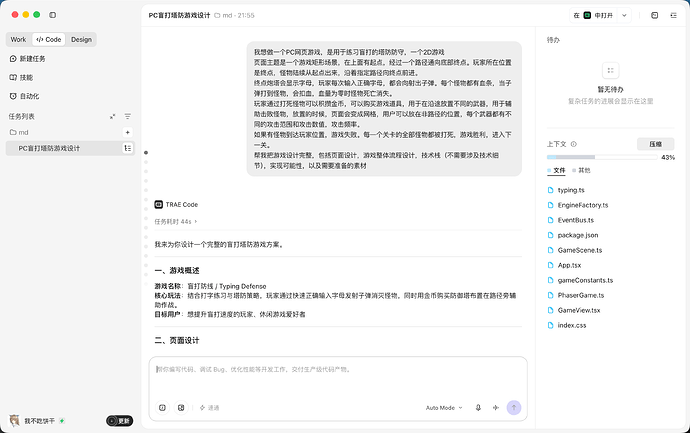Select the md folder in task list
Image resolution: width=690 pixels, height=433 pixels.
point(19,132)
